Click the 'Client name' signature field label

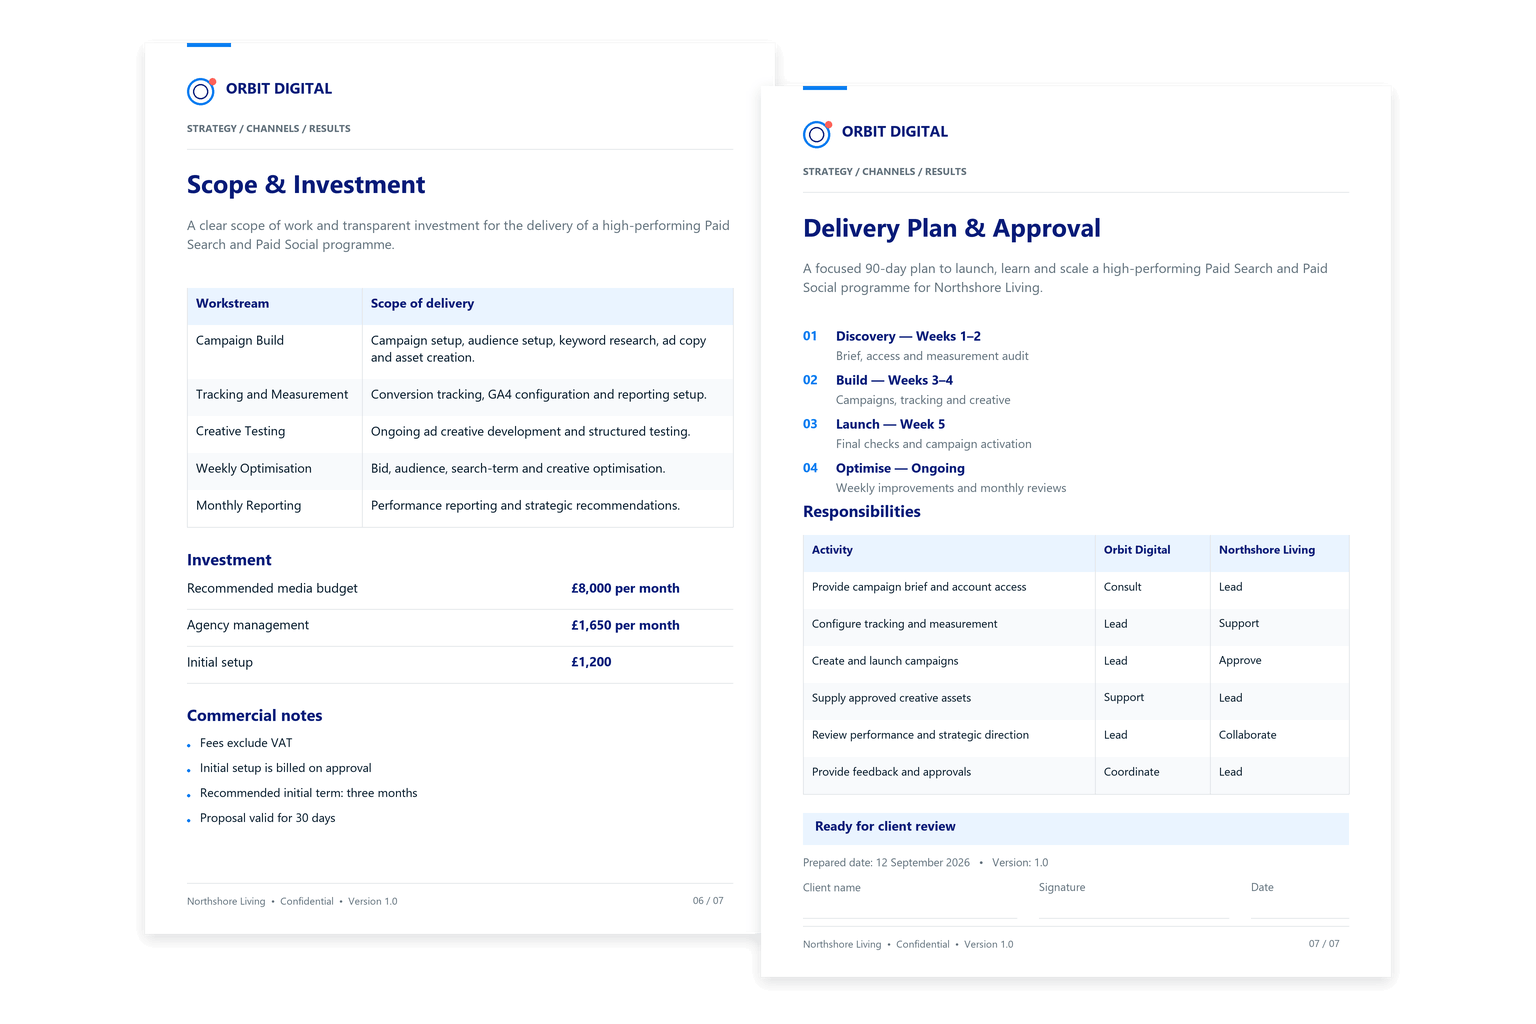coord(831,888)
